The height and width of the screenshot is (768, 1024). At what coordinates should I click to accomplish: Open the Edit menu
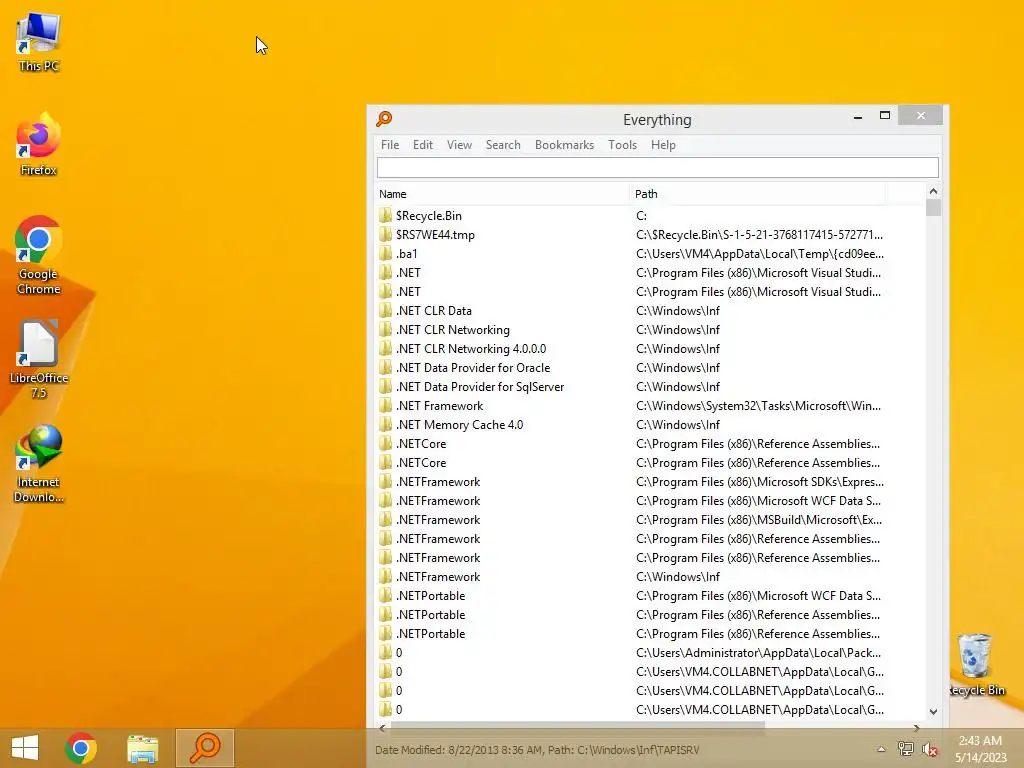(423, 145)
